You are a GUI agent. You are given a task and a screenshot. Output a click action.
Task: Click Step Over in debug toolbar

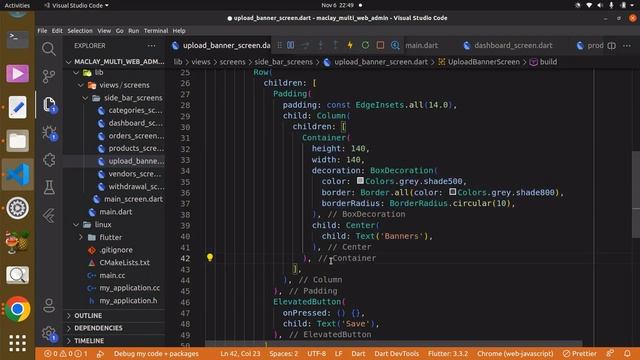305,45
